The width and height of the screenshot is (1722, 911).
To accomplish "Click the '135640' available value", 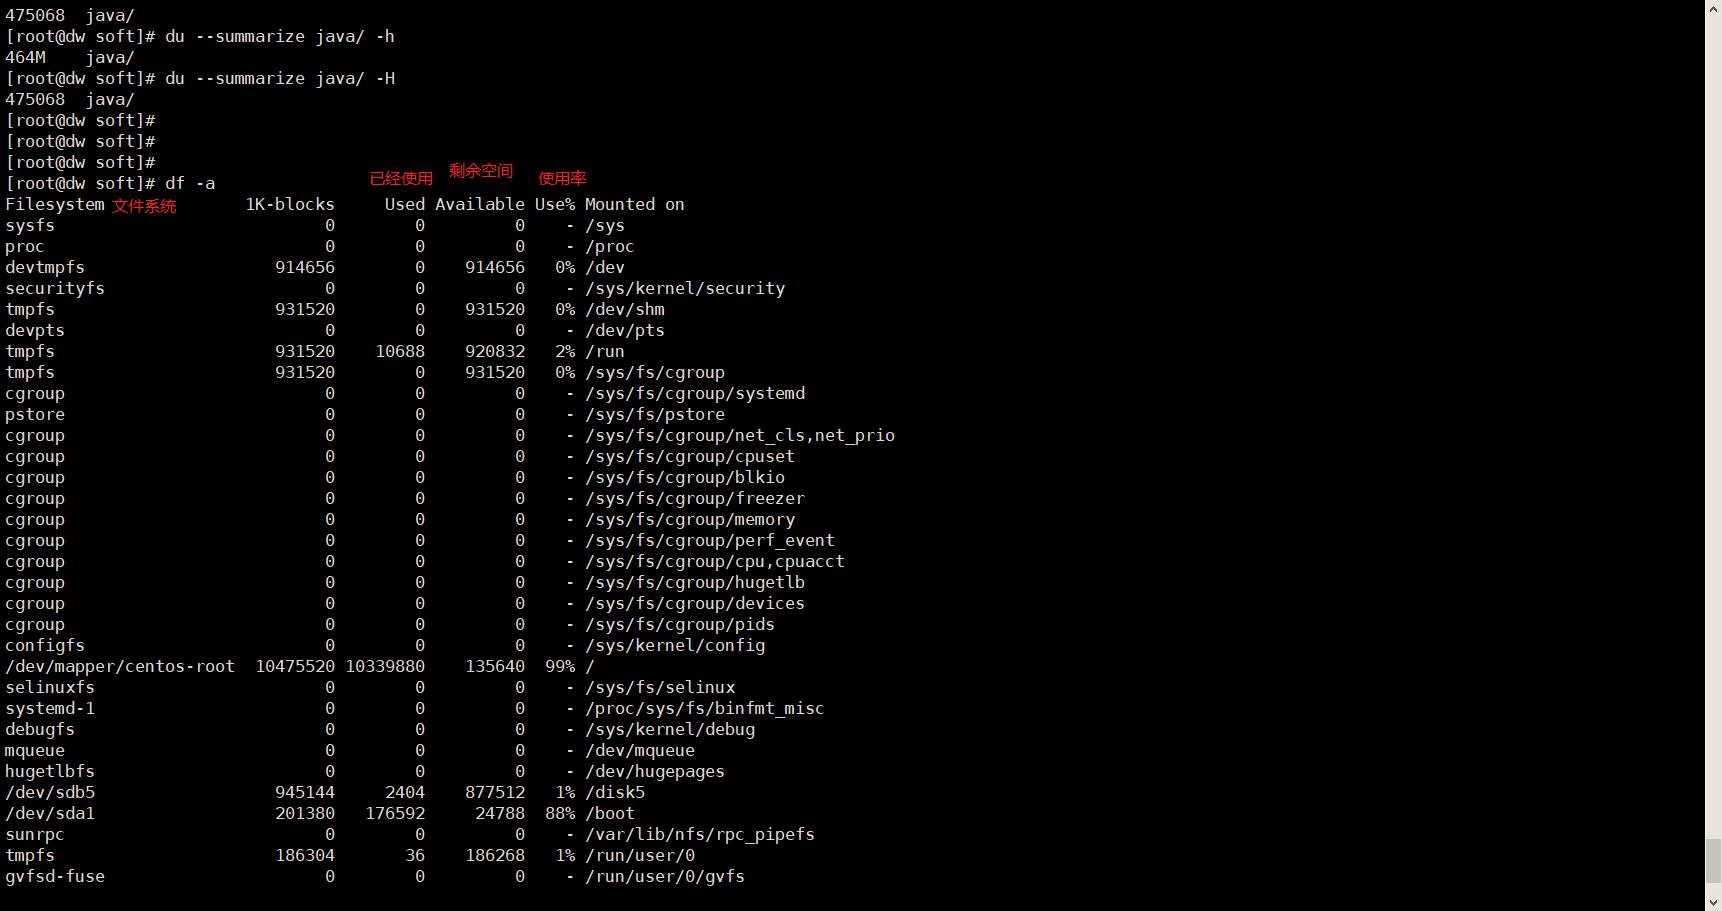I will click(x=495, y=666).
